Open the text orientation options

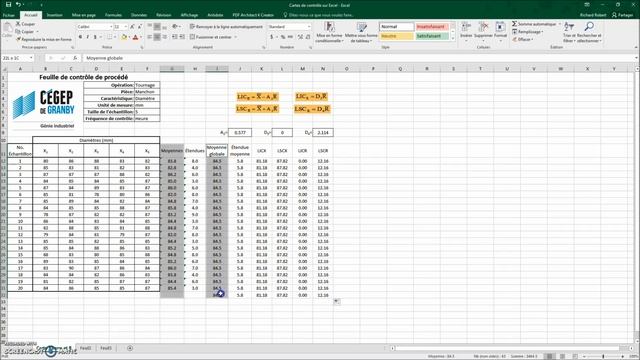coord(176,27)
